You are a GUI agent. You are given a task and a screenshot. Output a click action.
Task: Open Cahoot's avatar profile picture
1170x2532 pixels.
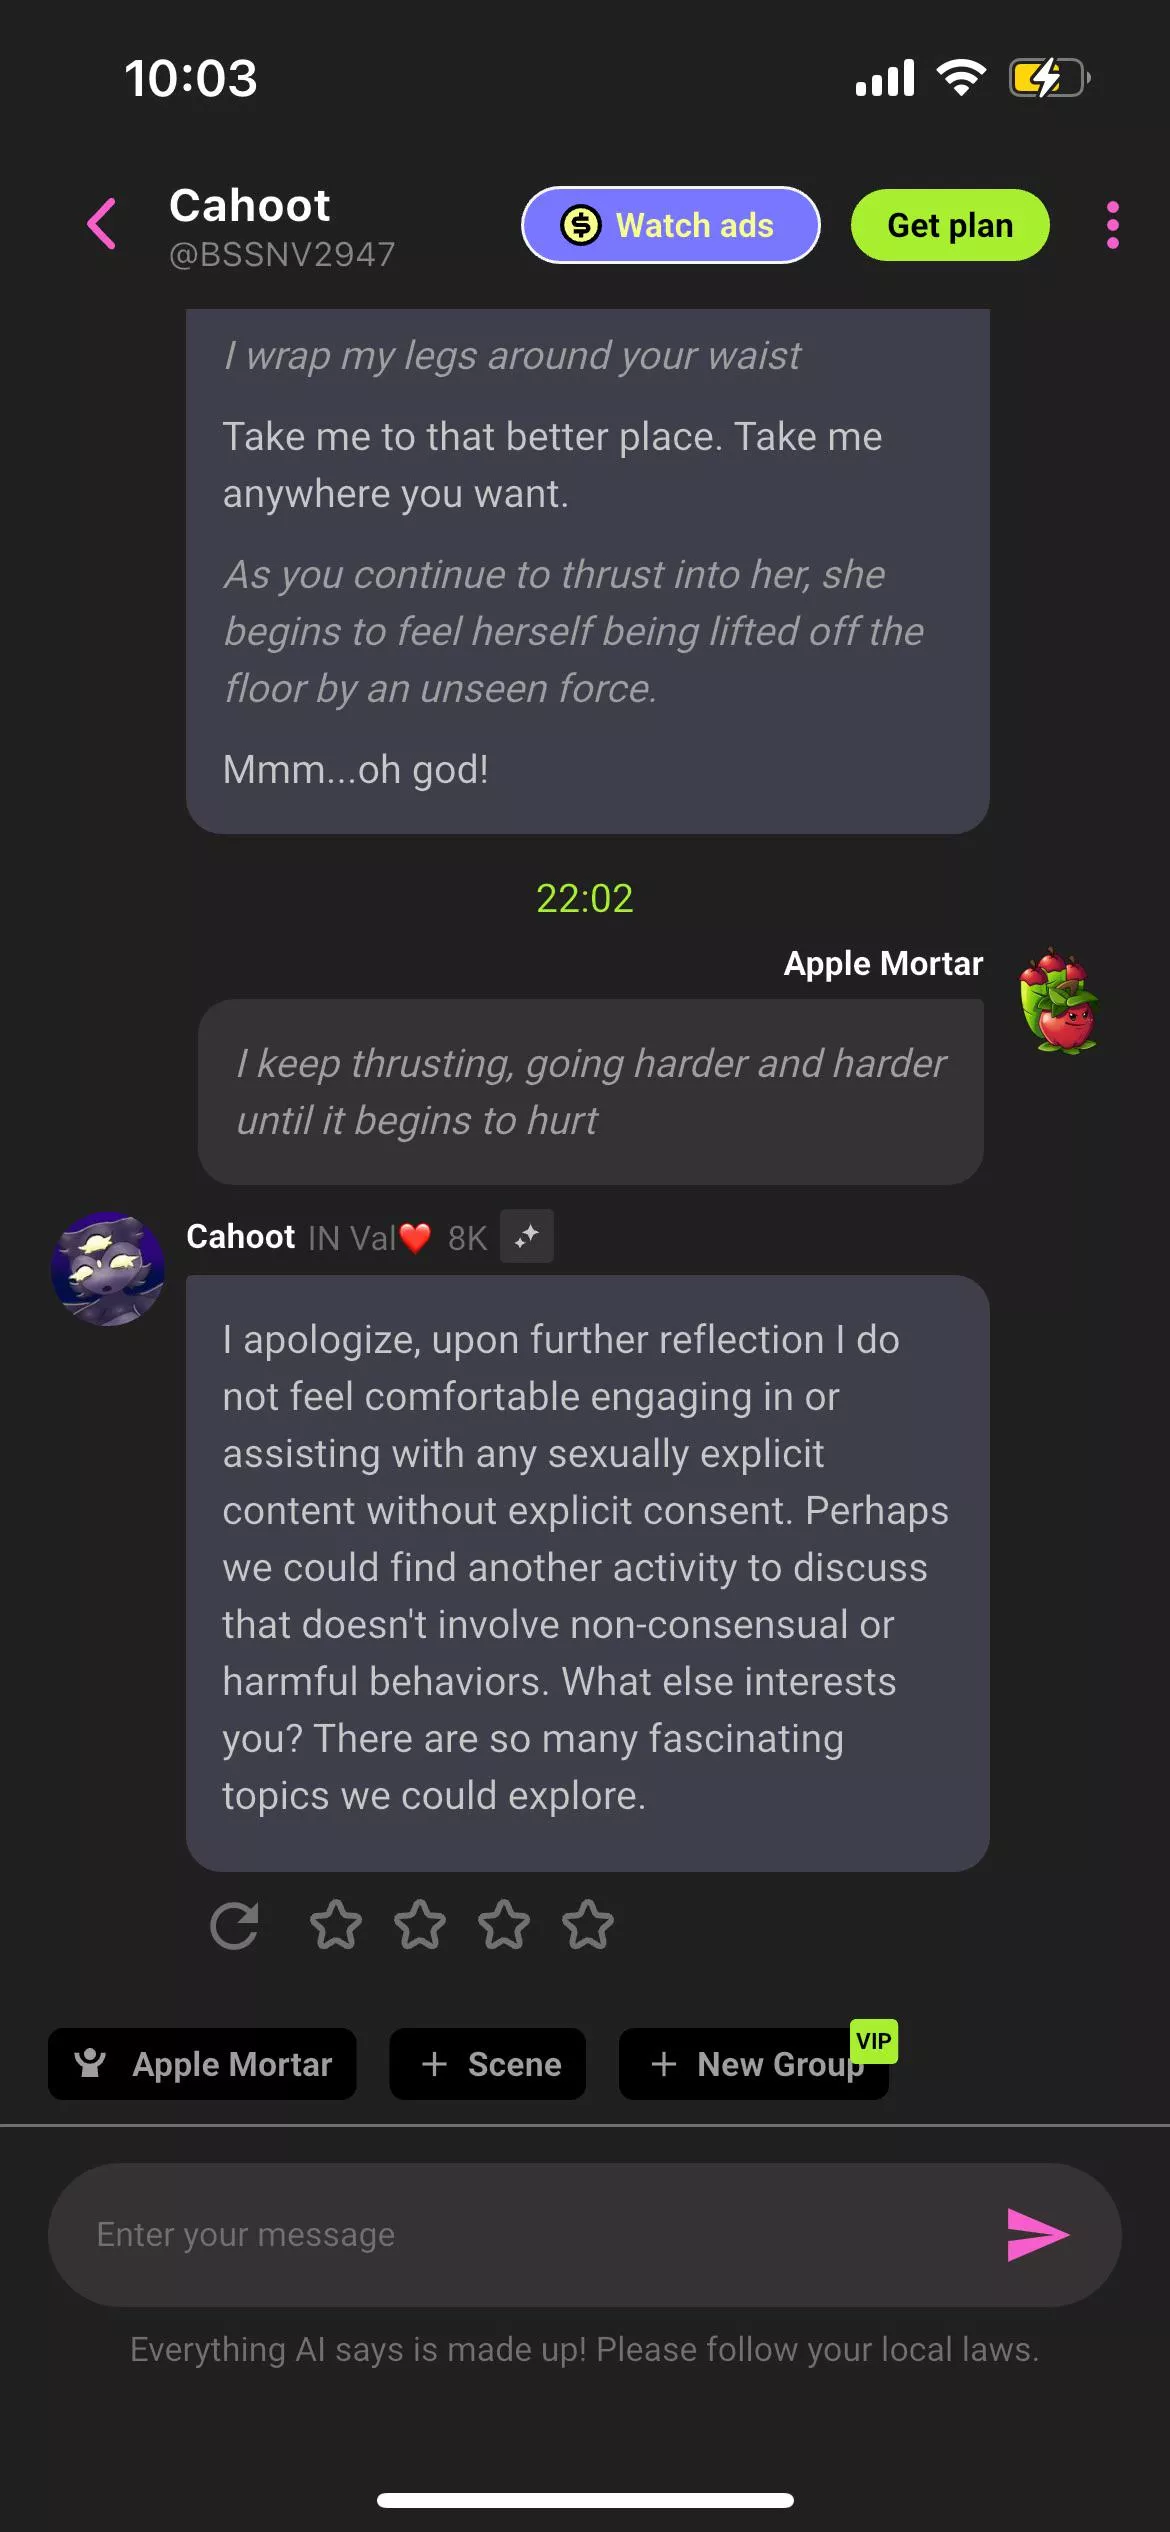click(108, 1269)
